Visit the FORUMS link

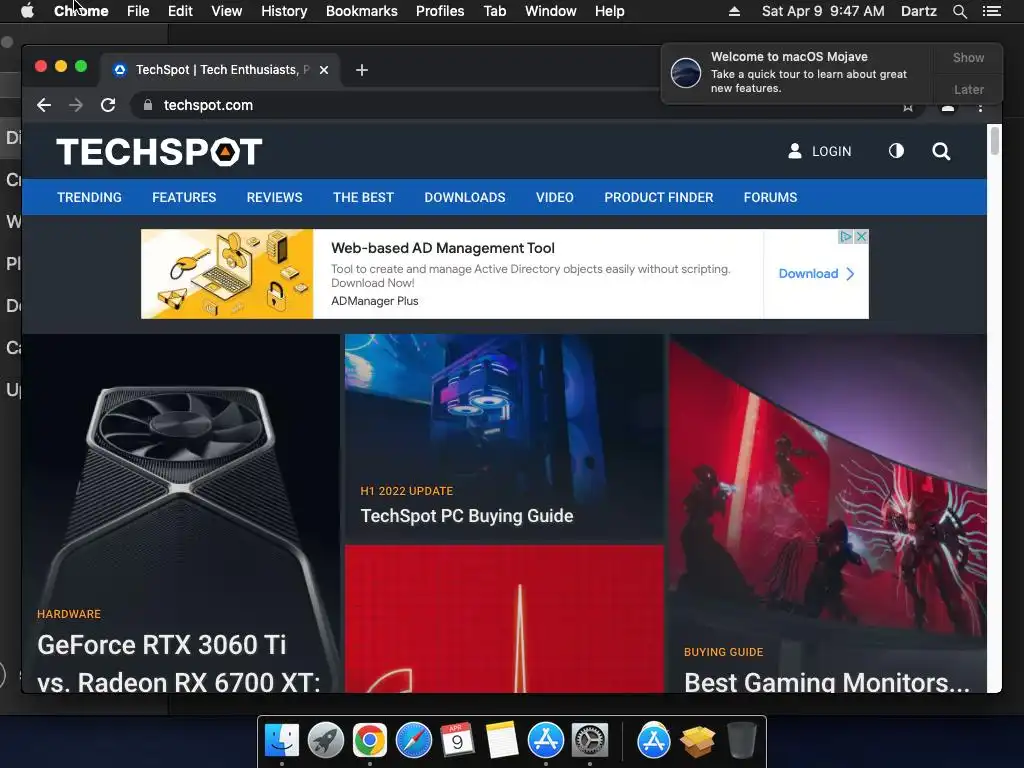(x=771, y=197)
